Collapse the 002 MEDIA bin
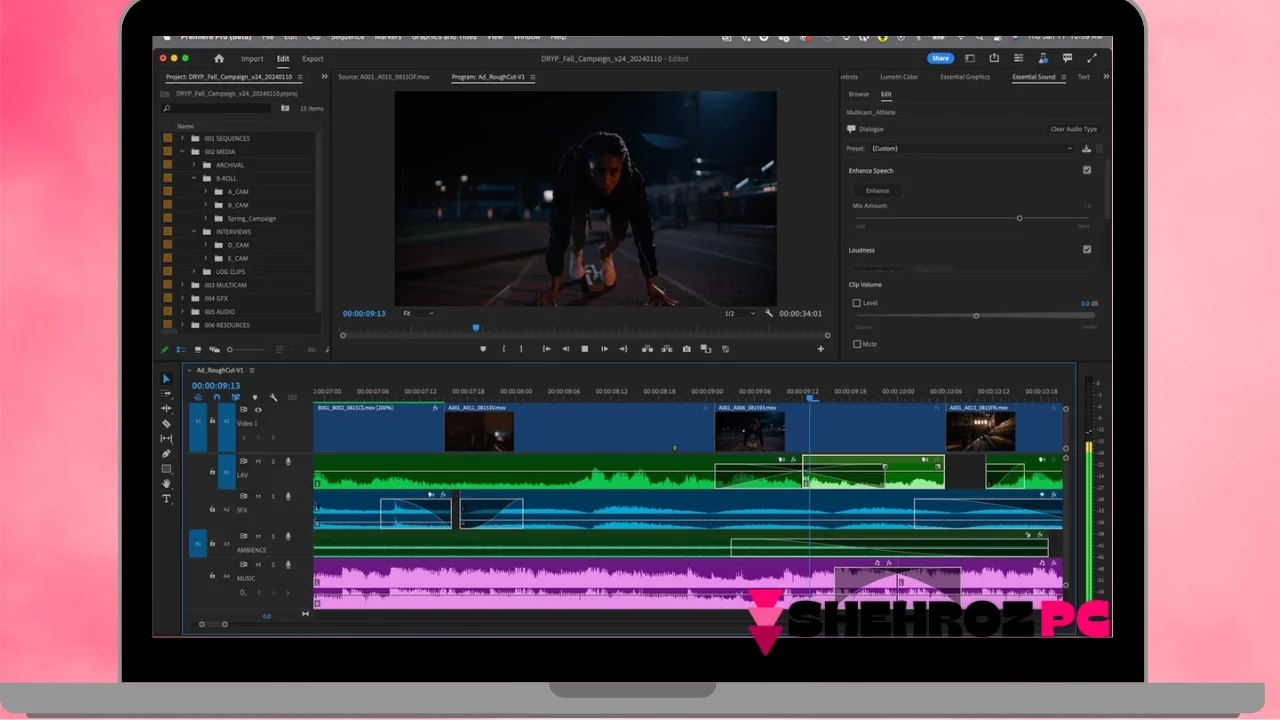This screenshot has height=720, width=1280. pos(182,152)
